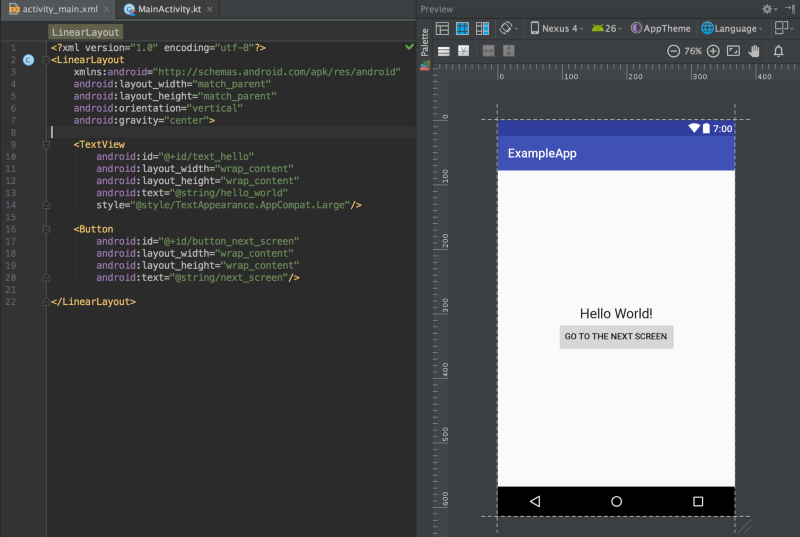Viewport: 800px width, 537px height.
Task: Toggle the horizontal list layout icon
Action: 444,51
